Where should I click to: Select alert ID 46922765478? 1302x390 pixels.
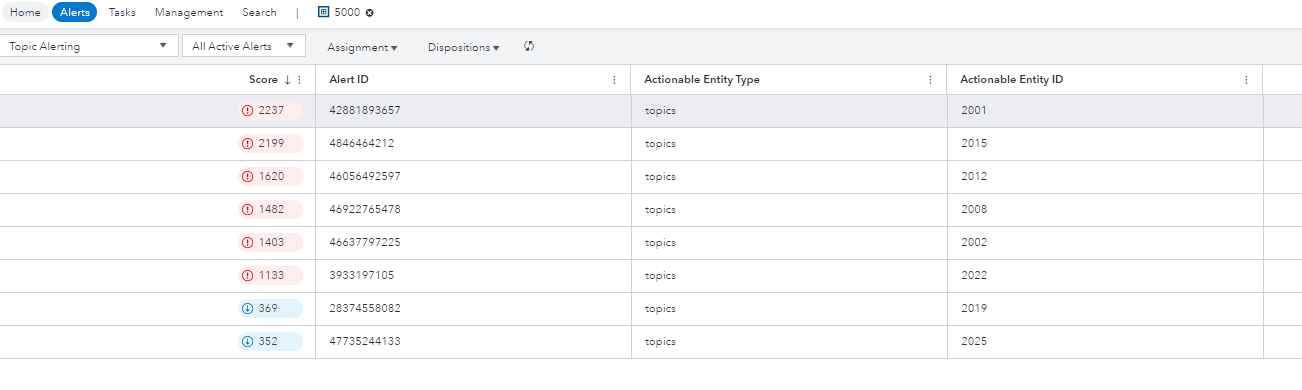pos(364,210)
